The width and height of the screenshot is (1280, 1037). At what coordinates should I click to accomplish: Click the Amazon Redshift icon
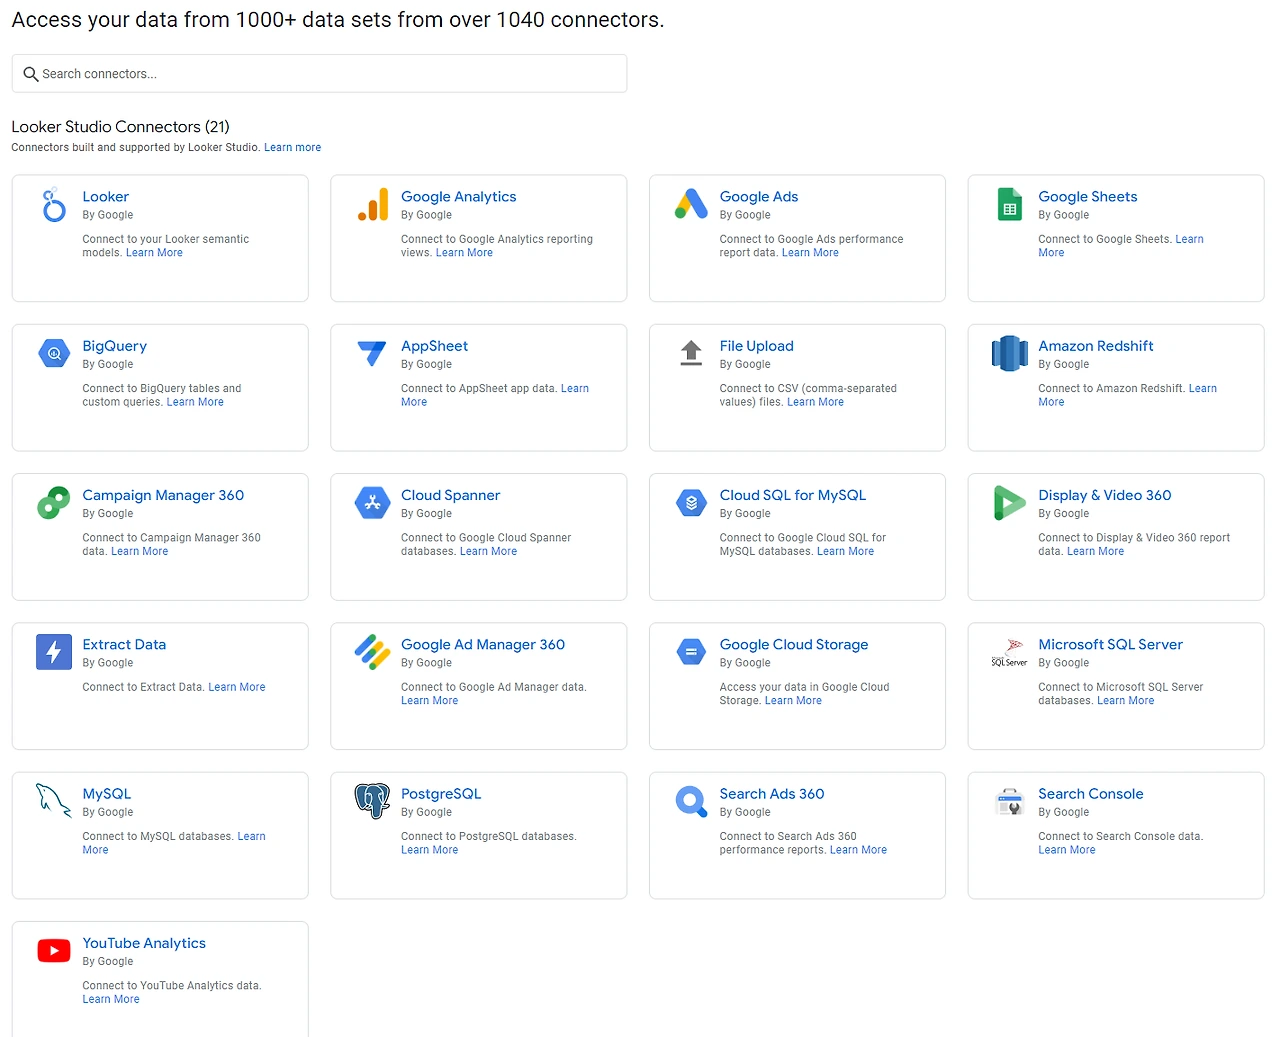[x=1010, y=353]
